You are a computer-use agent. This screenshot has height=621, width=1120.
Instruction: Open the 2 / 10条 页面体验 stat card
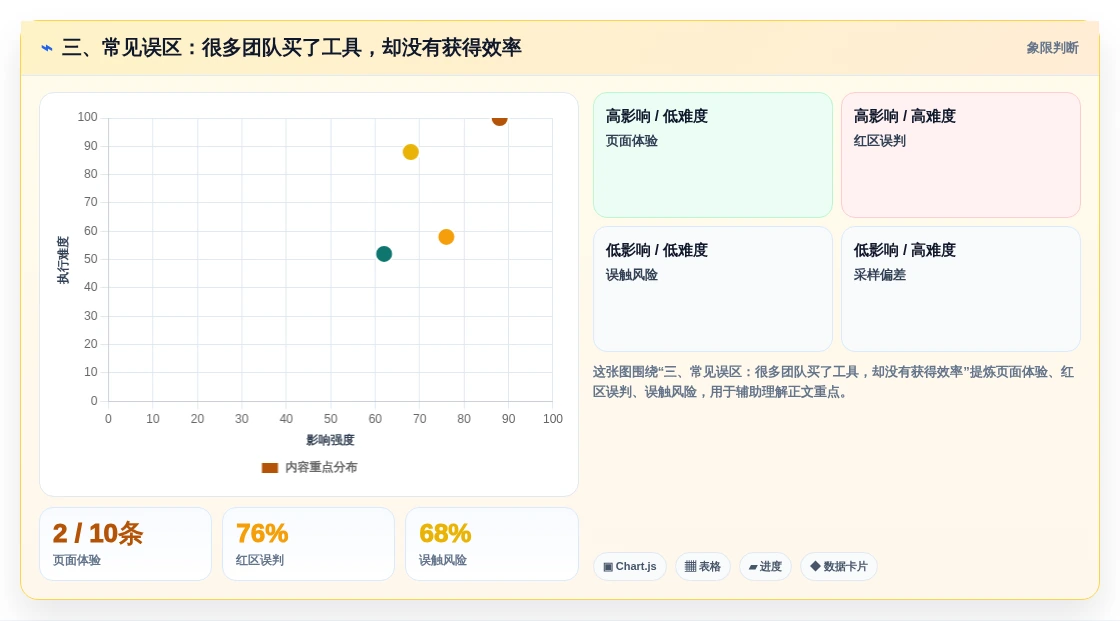(x=126, y=544)
